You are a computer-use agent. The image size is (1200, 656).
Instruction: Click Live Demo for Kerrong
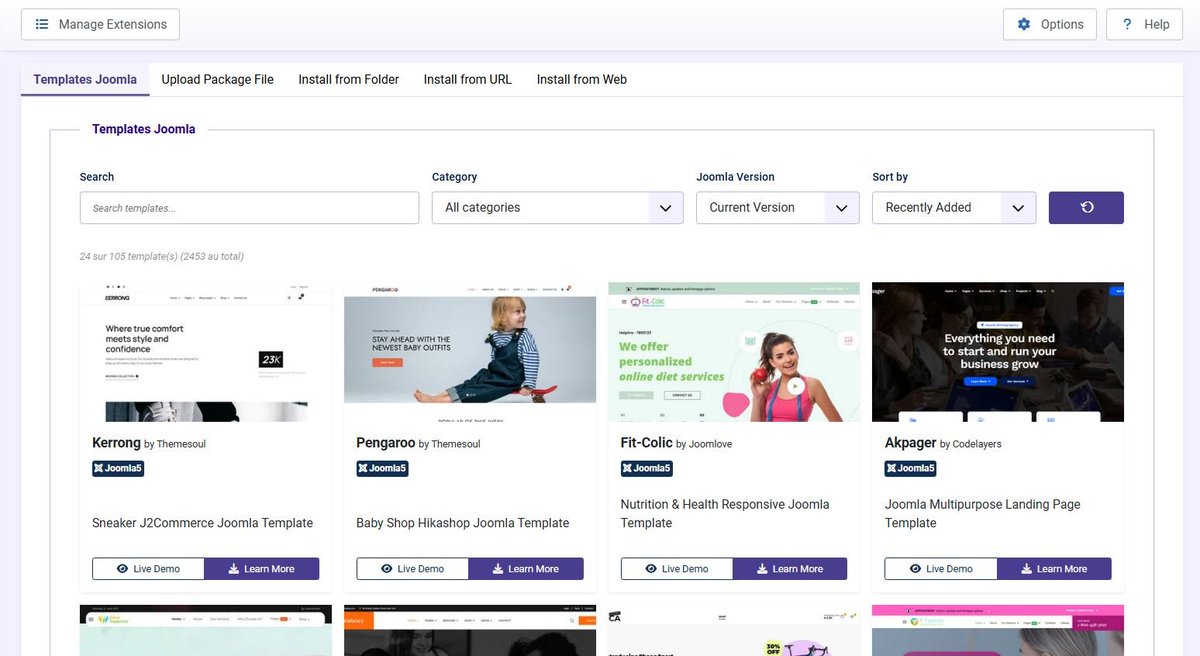pos(148,569)
